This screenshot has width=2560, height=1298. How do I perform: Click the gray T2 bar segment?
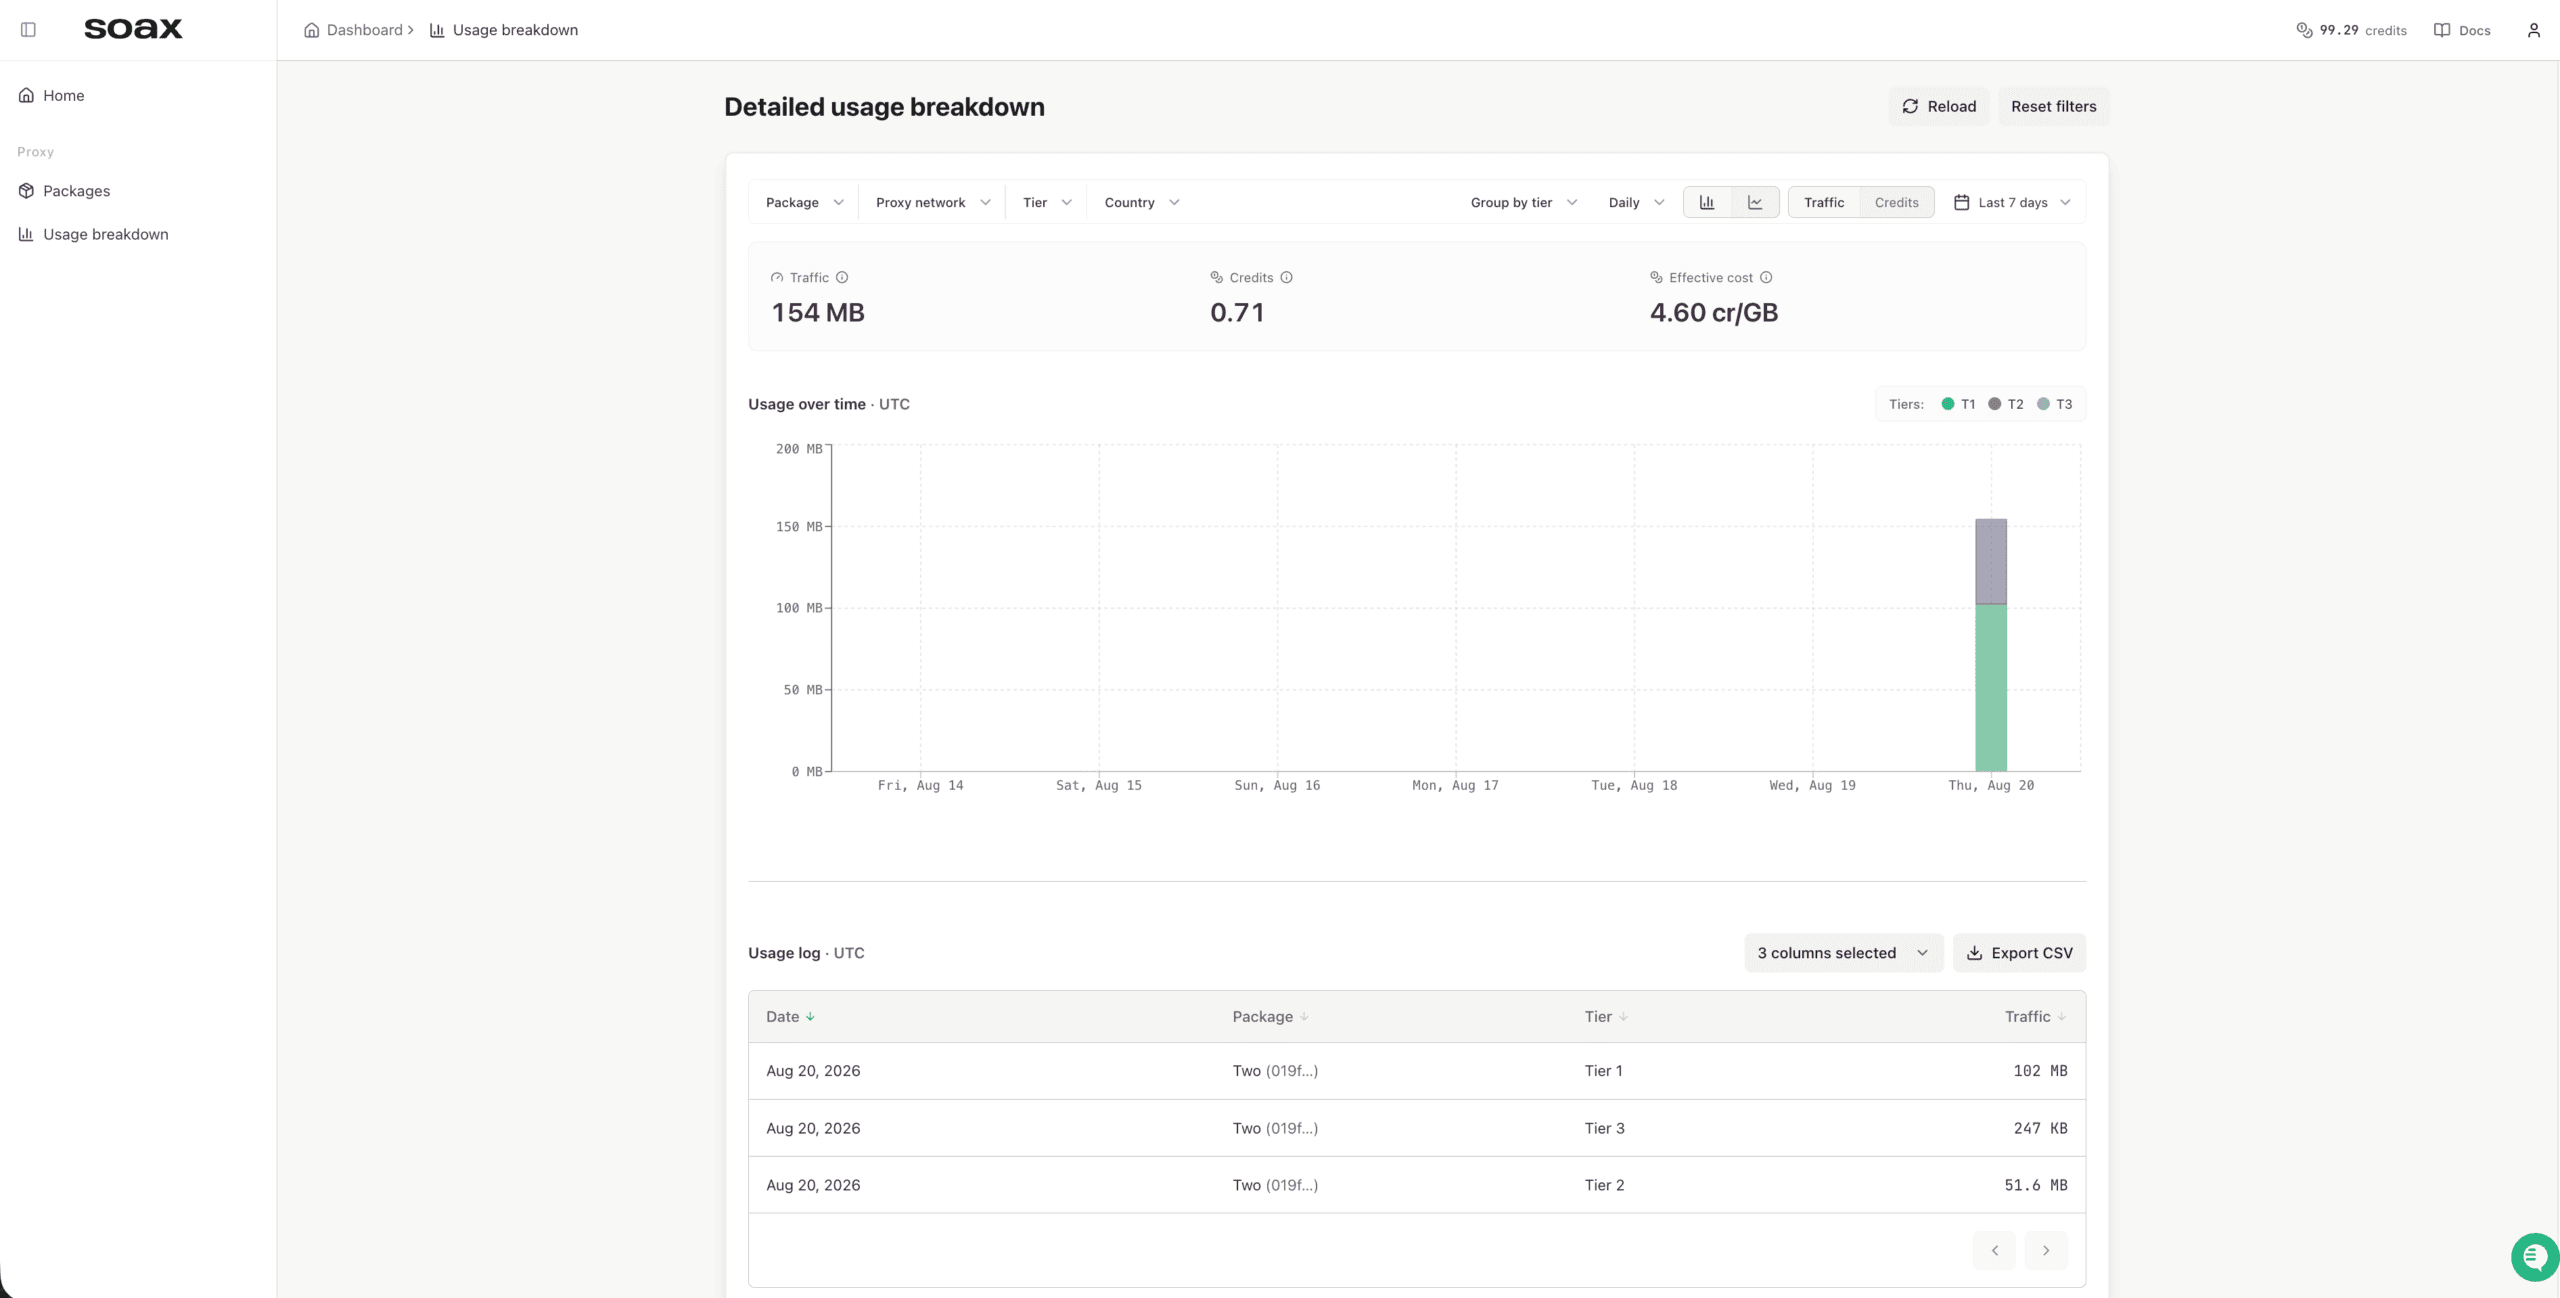pos(1990,561)
